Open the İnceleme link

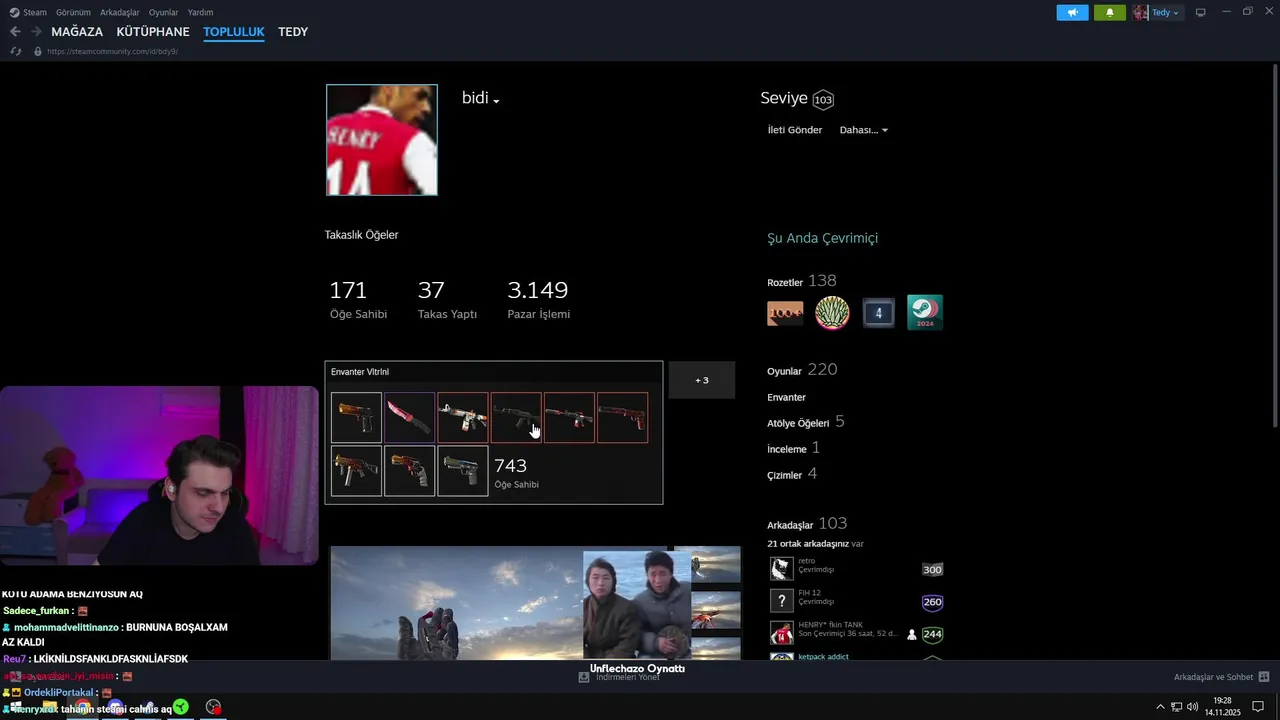click(793, 448)
